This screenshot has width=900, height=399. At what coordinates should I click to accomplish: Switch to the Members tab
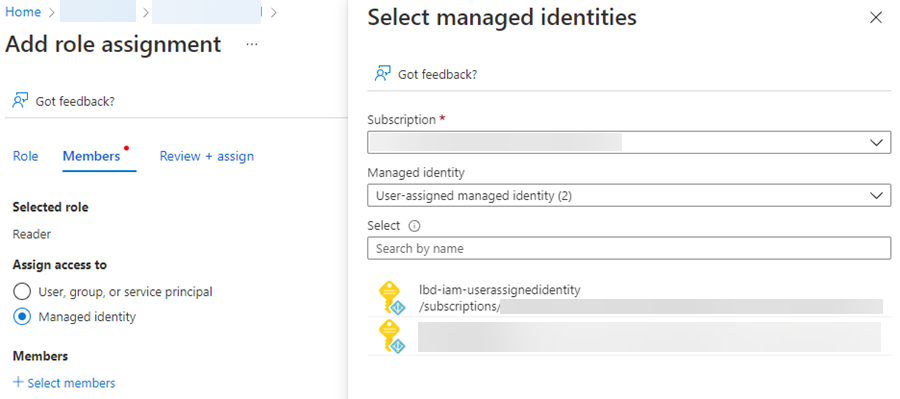point(91,156)
